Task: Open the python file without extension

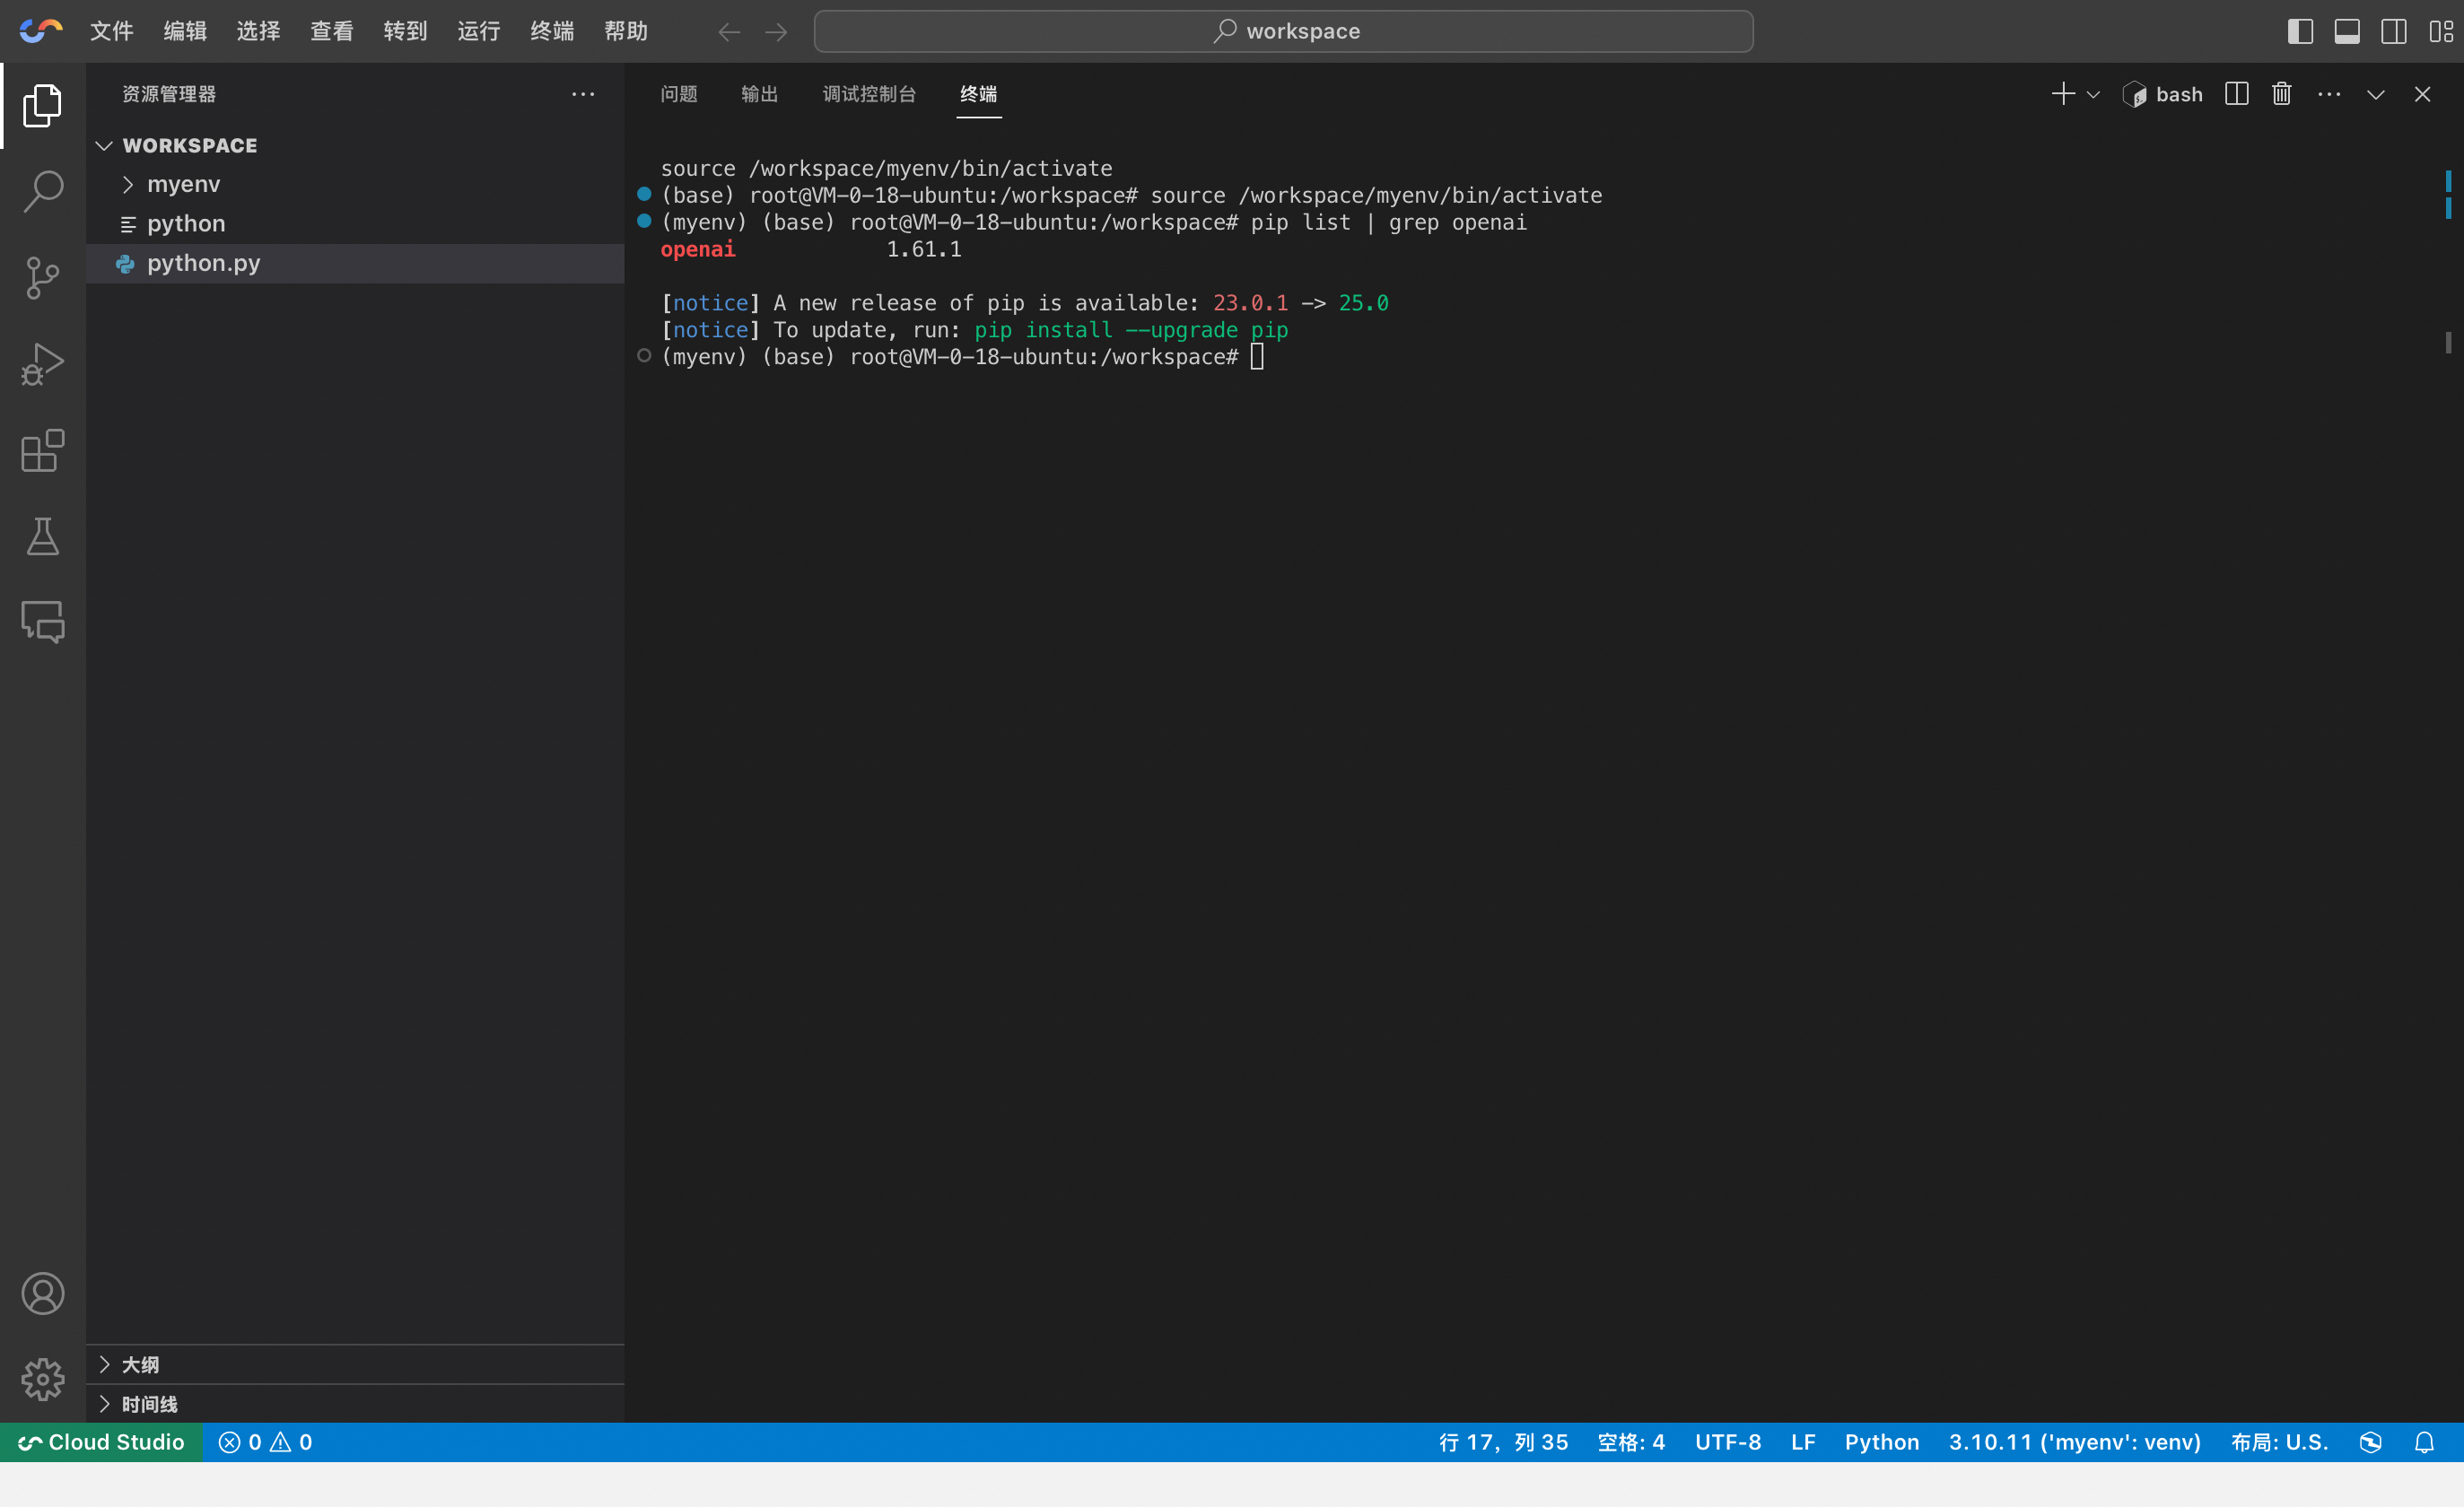Action: coord(355,224)
